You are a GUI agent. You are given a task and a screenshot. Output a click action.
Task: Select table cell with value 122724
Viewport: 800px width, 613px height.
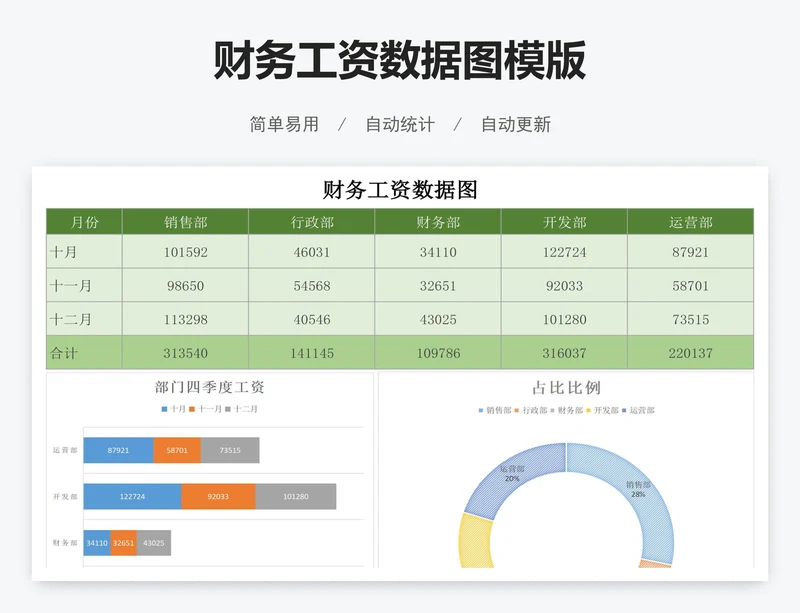564,252
